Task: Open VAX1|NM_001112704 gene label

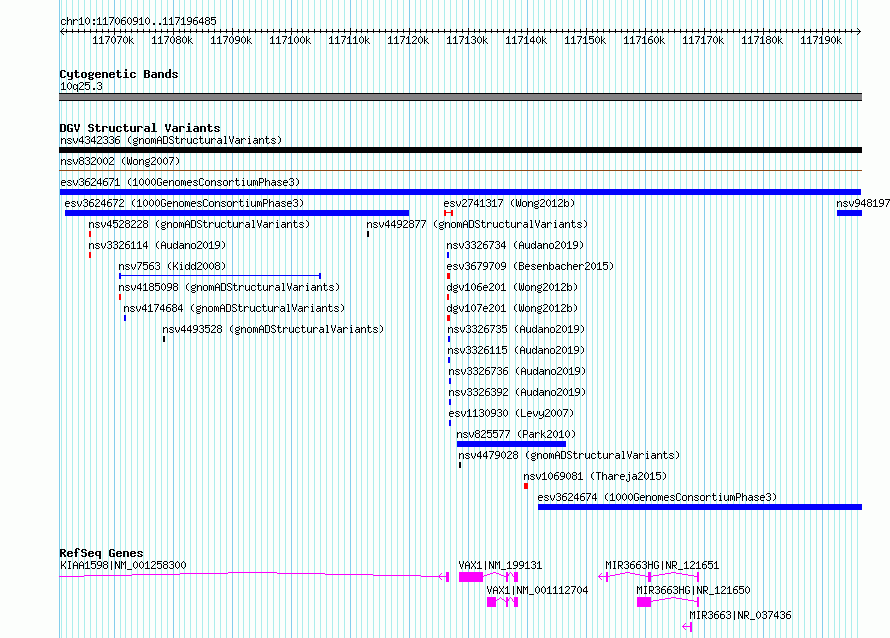Action: (537, 590)
